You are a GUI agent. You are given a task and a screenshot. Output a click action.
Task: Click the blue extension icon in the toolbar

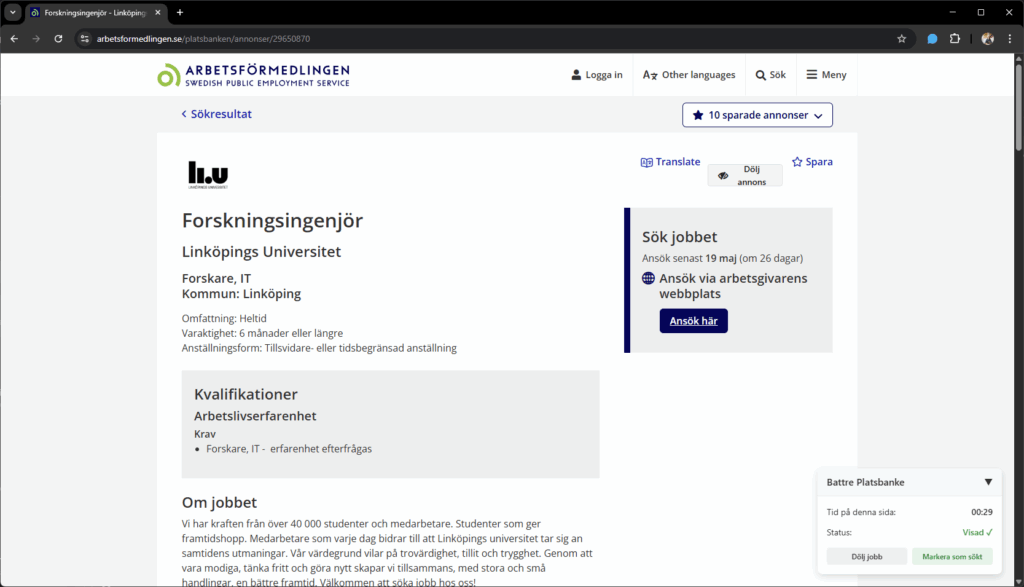933,39
